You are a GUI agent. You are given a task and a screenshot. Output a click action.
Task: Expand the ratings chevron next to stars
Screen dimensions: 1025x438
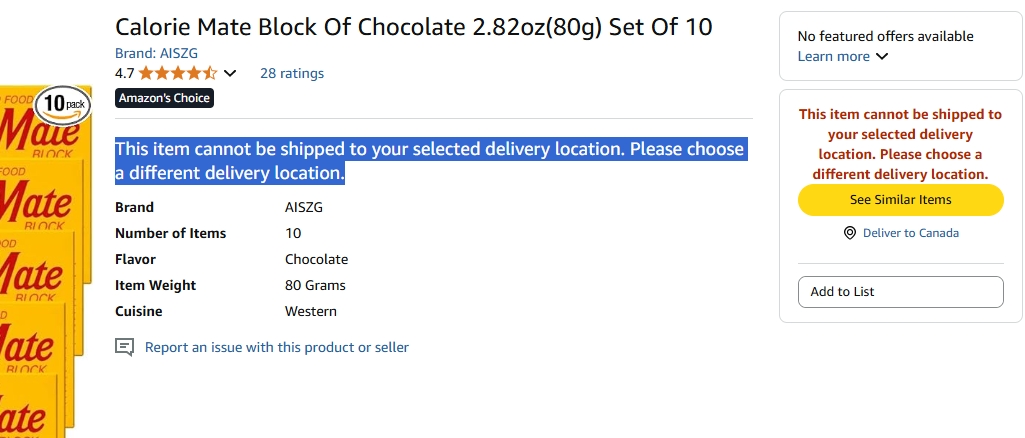pos(230,73)
